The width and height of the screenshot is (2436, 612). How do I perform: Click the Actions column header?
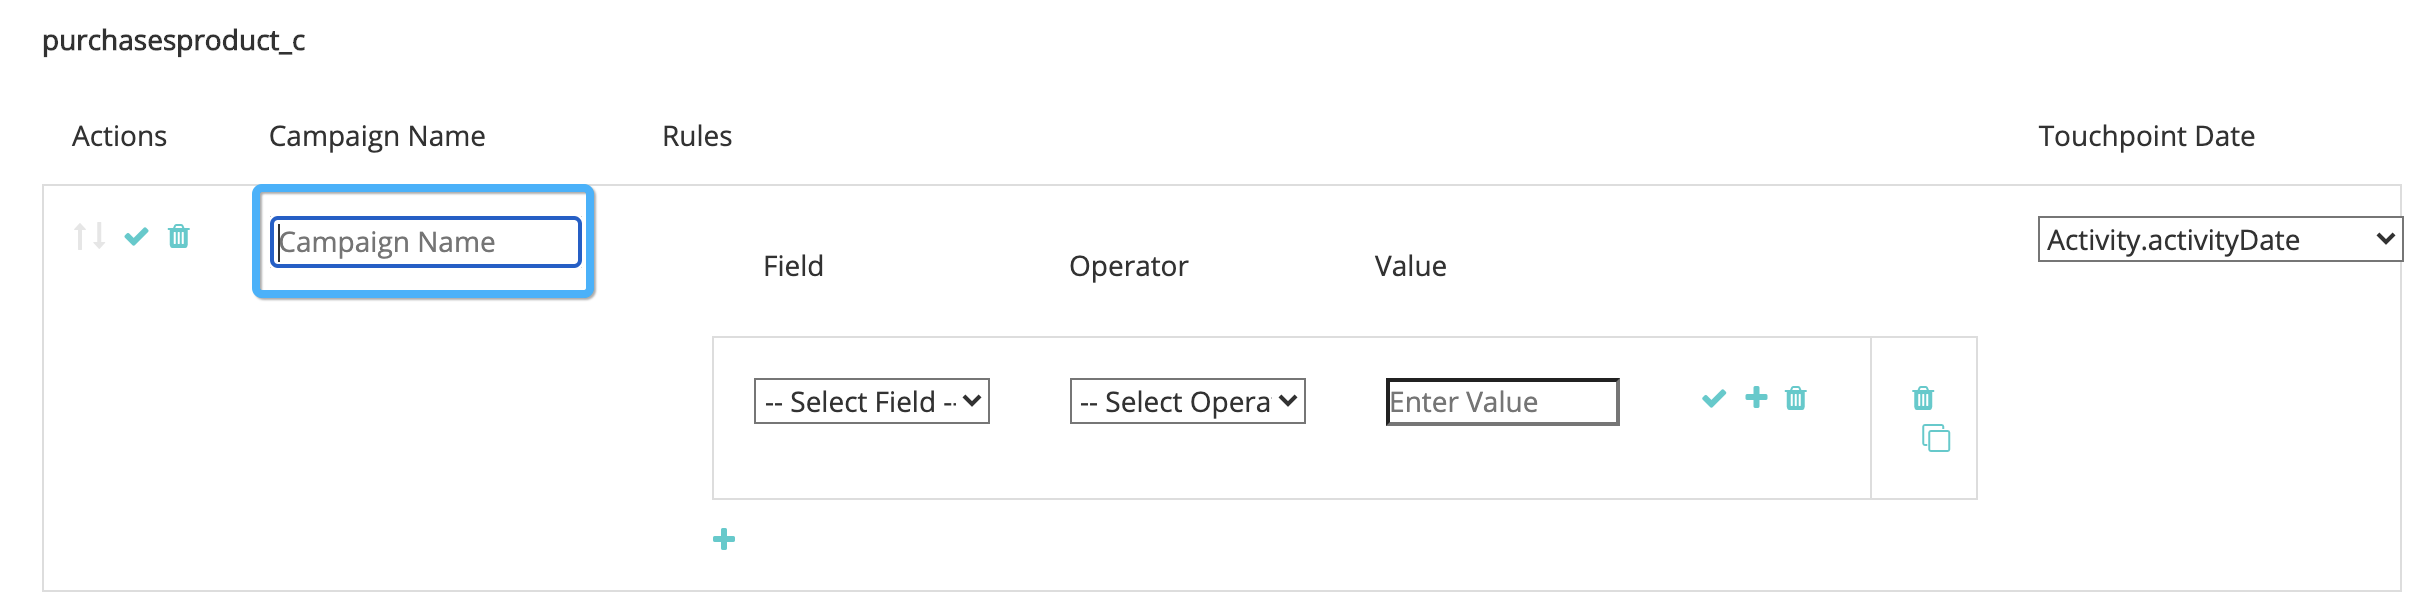tap(119, 136)
